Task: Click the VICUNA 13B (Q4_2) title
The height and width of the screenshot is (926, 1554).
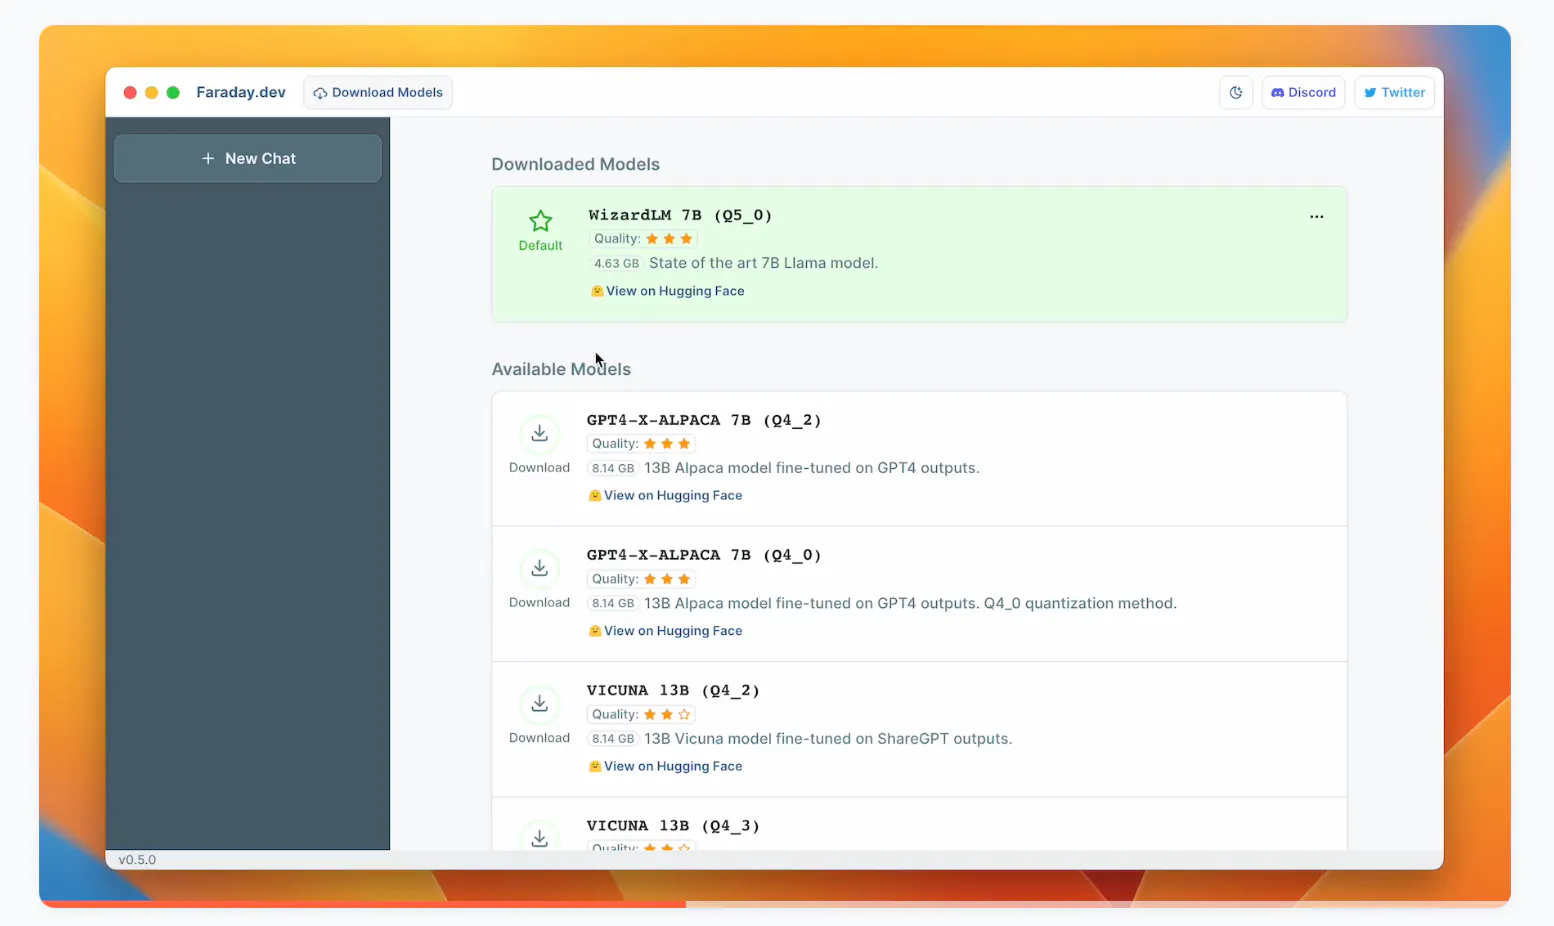Action: point(673,690)
